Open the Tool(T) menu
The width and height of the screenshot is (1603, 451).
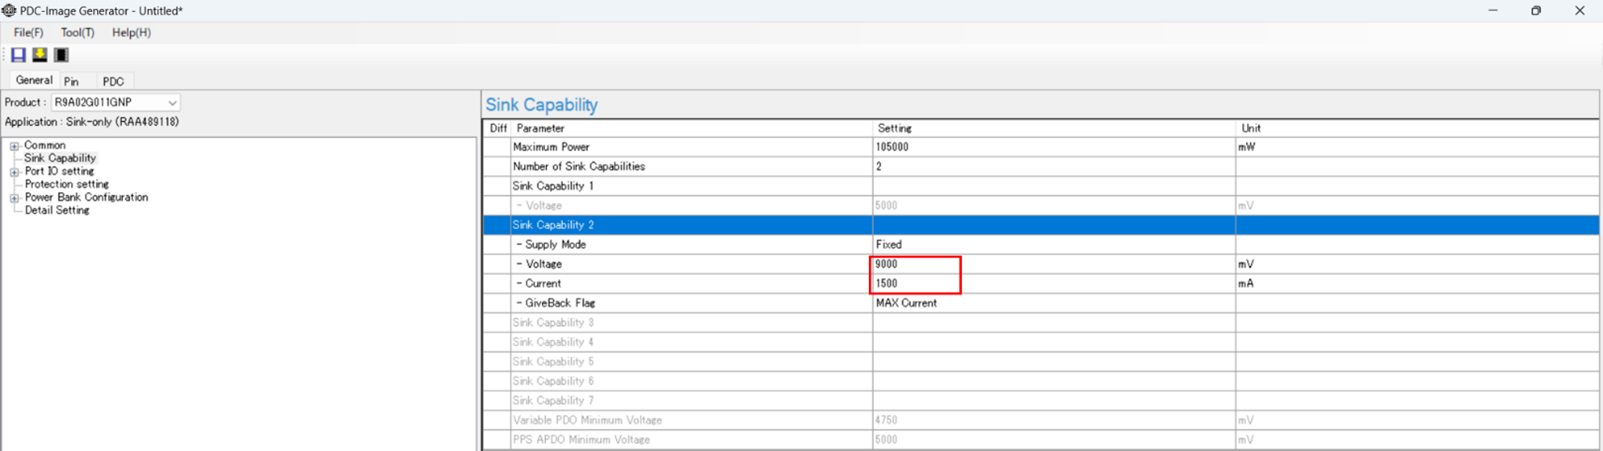click(77, 33)
